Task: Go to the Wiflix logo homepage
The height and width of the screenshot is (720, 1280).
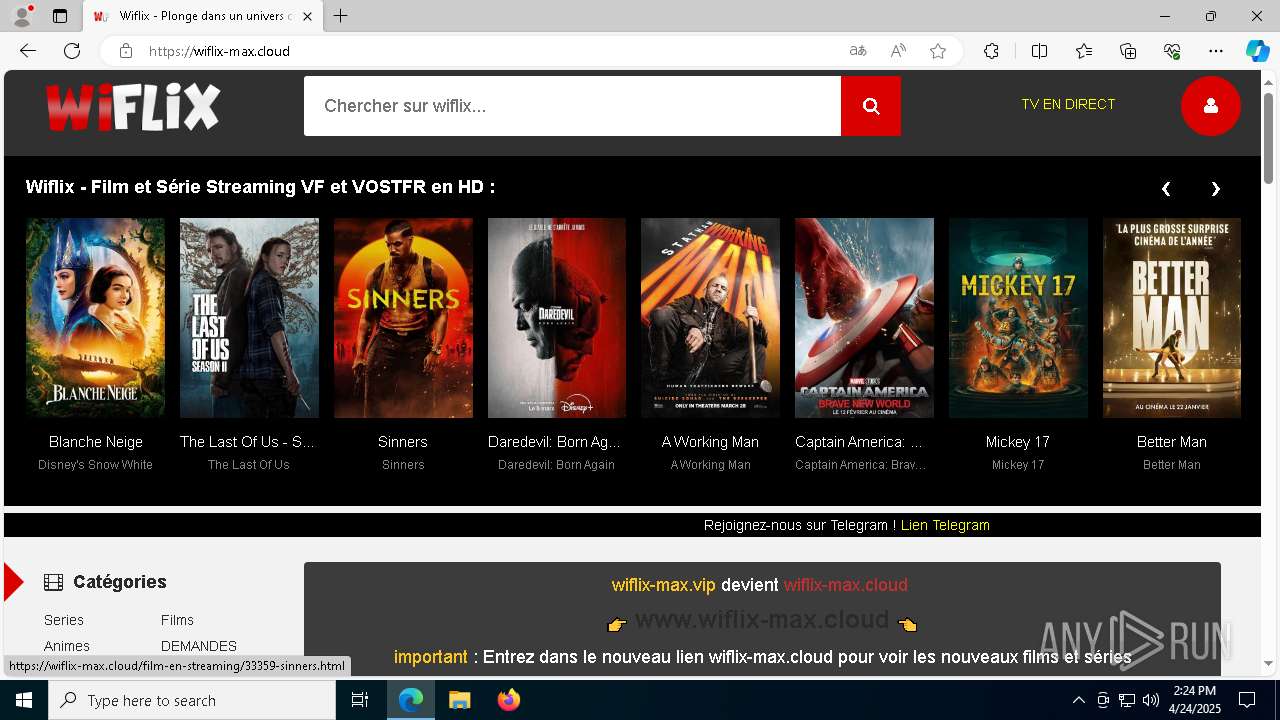Action: [x=133, y=106]
